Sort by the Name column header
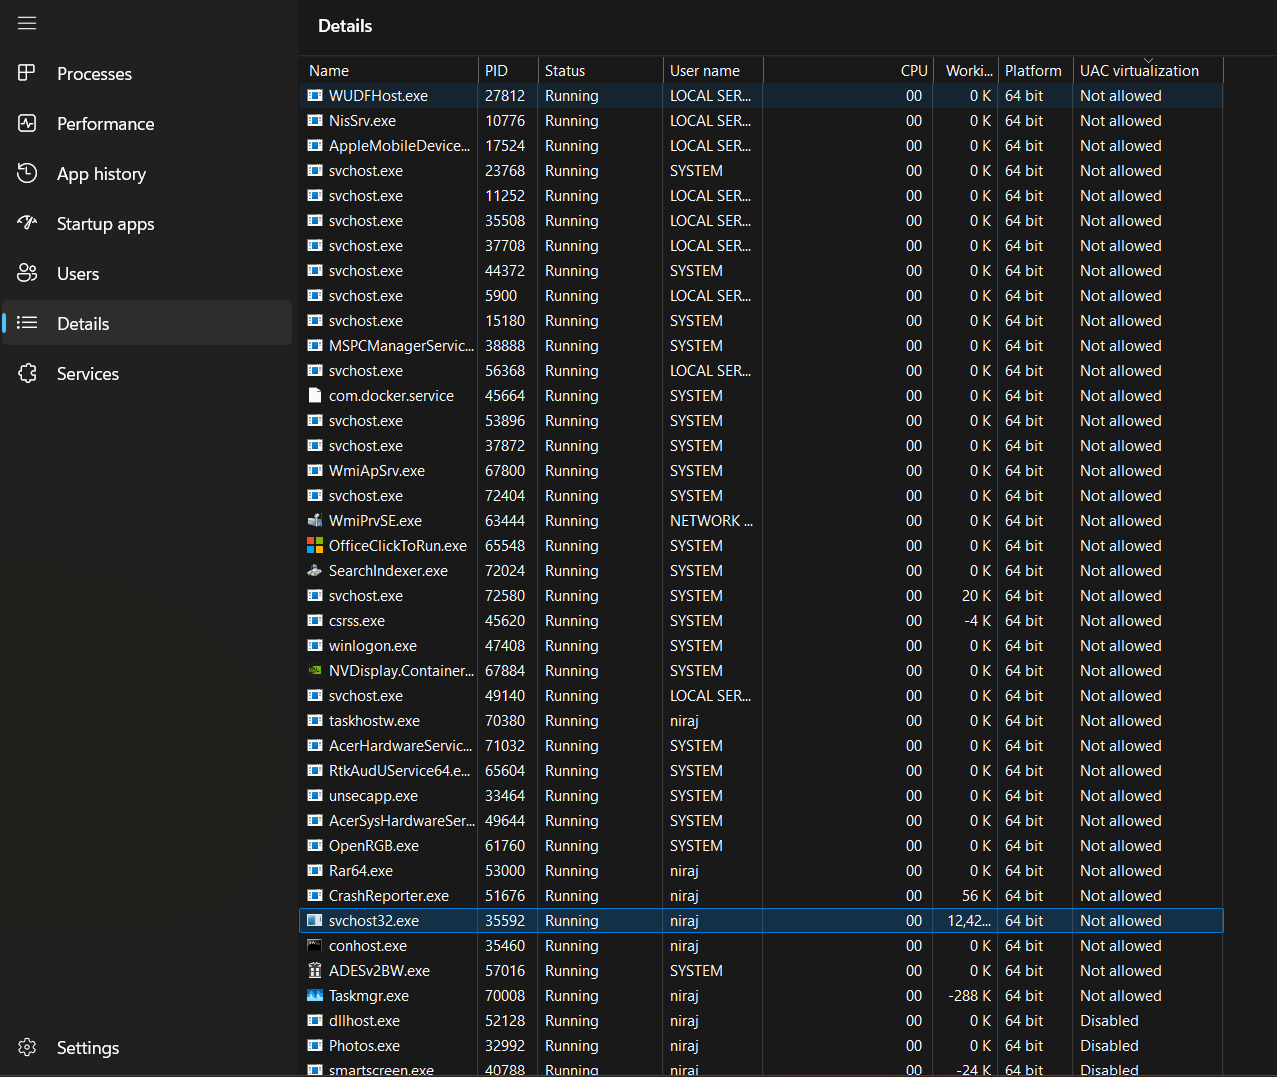This screenshot has height=1077, width=1277. [389, 71]
